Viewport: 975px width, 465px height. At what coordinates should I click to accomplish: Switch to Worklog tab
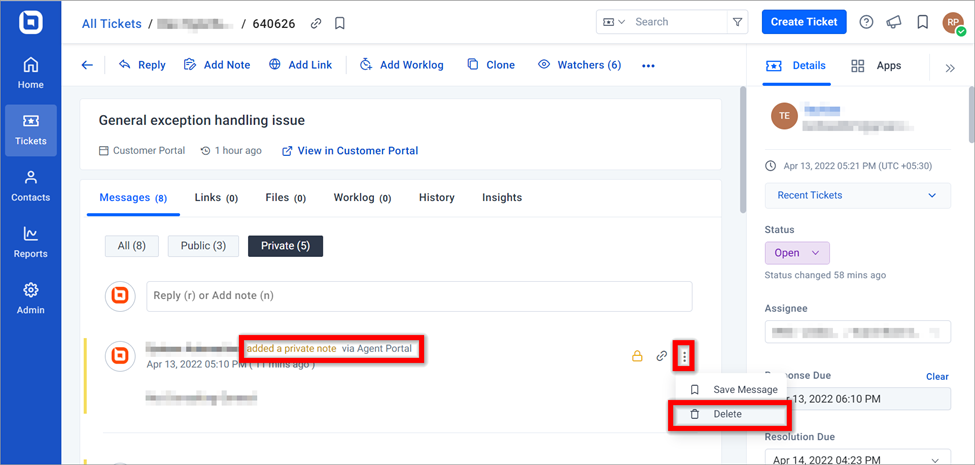(362, 198)
